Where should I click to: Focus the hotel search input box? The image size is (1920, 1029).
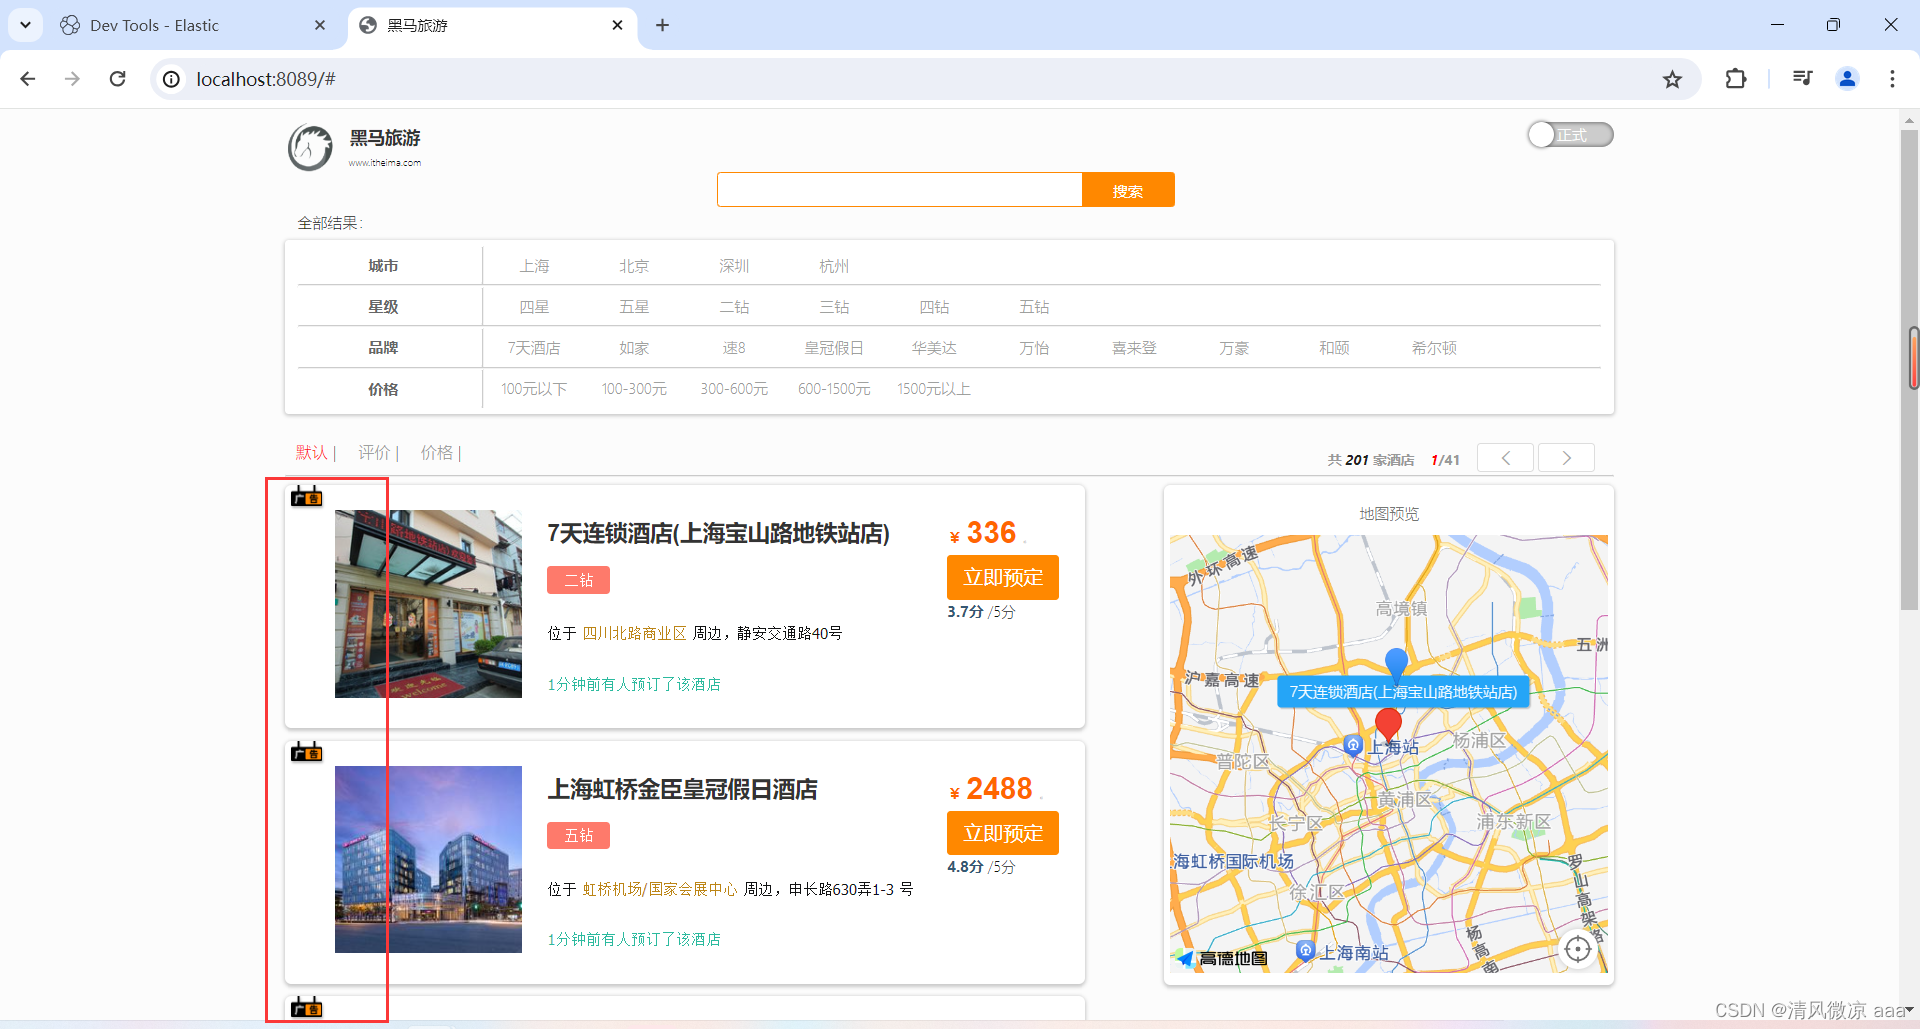coord(899,189)
